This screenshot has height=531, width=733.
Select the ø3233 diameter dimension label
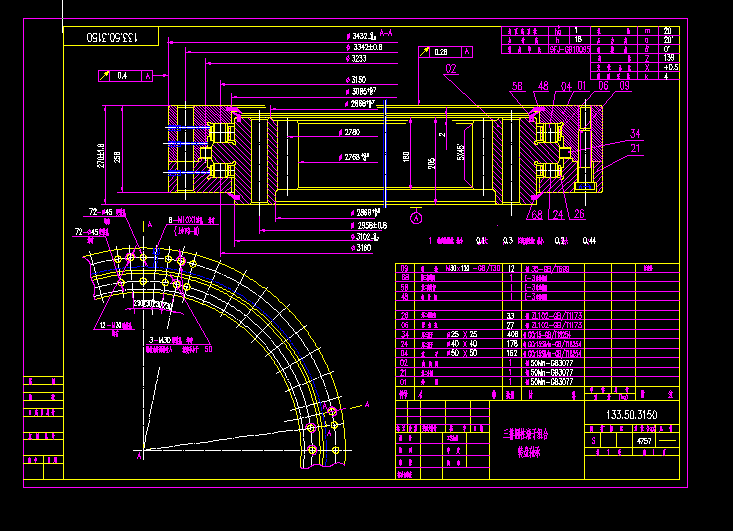[356, 58]
